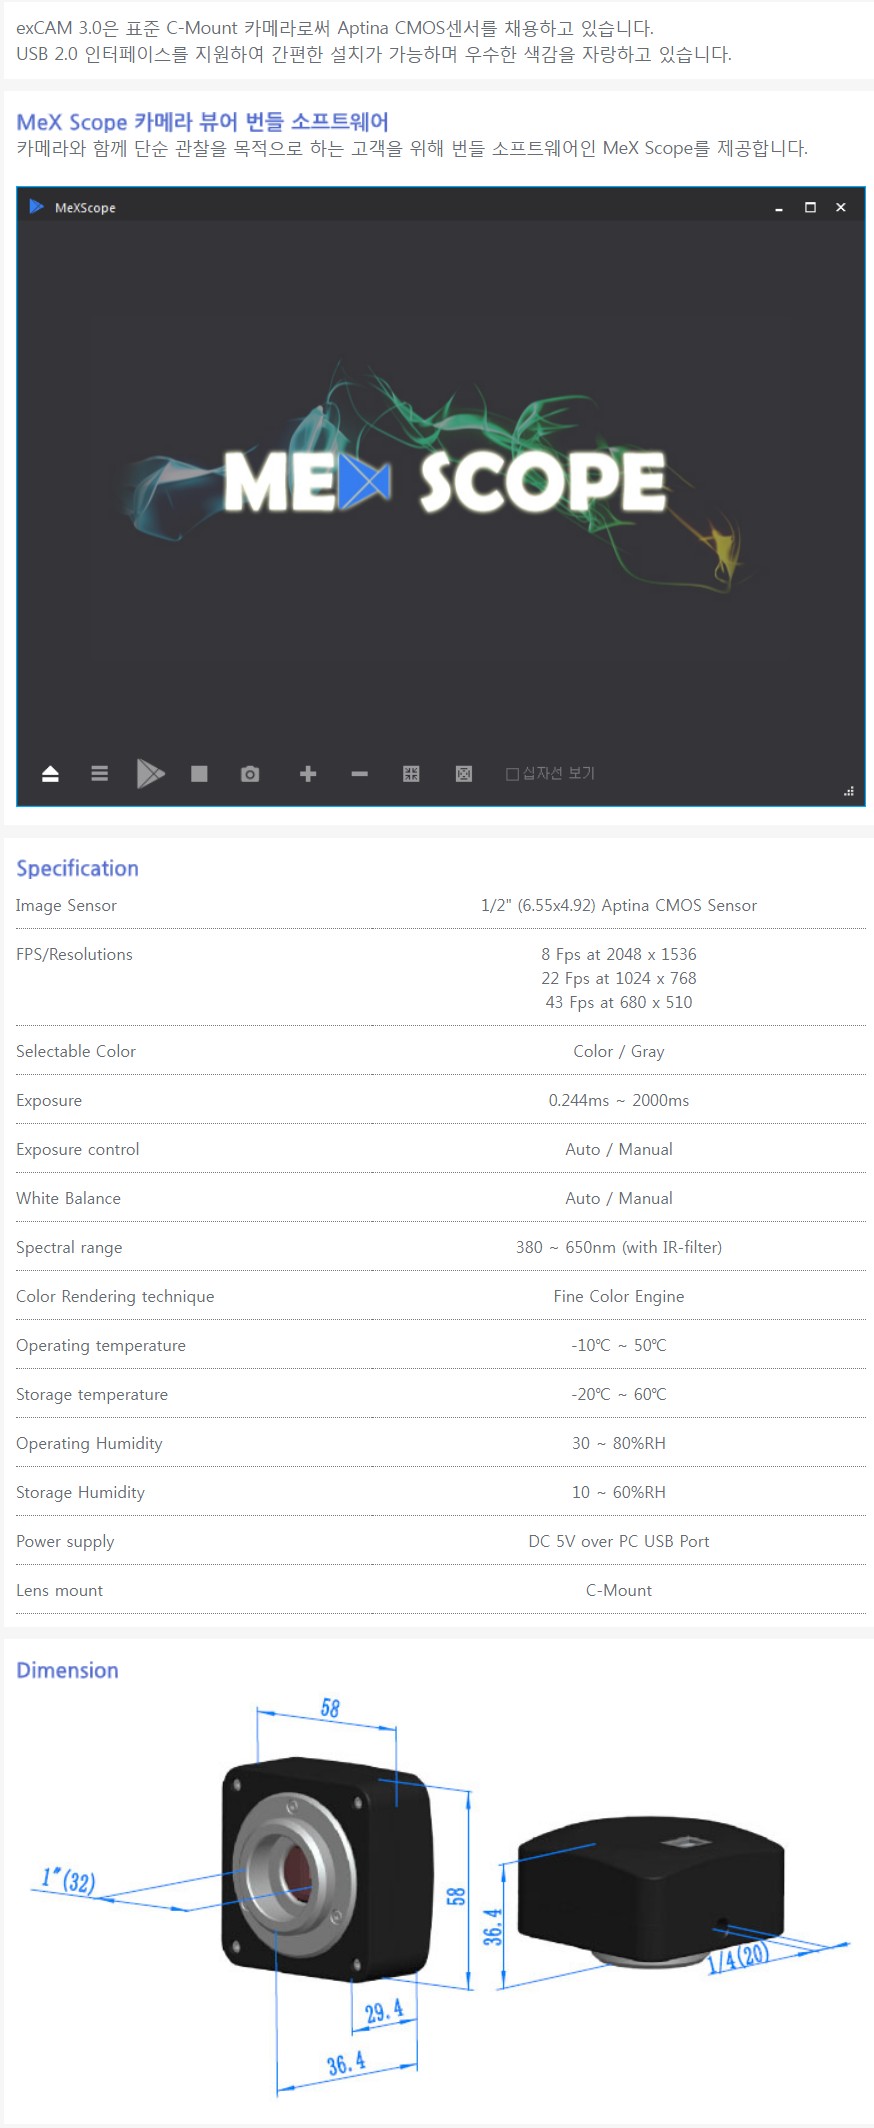This screenshot has height=2128, width=874.
Task: Click the '-10℃ ~ 50℃' value
Action: [x=619, y=1345]
